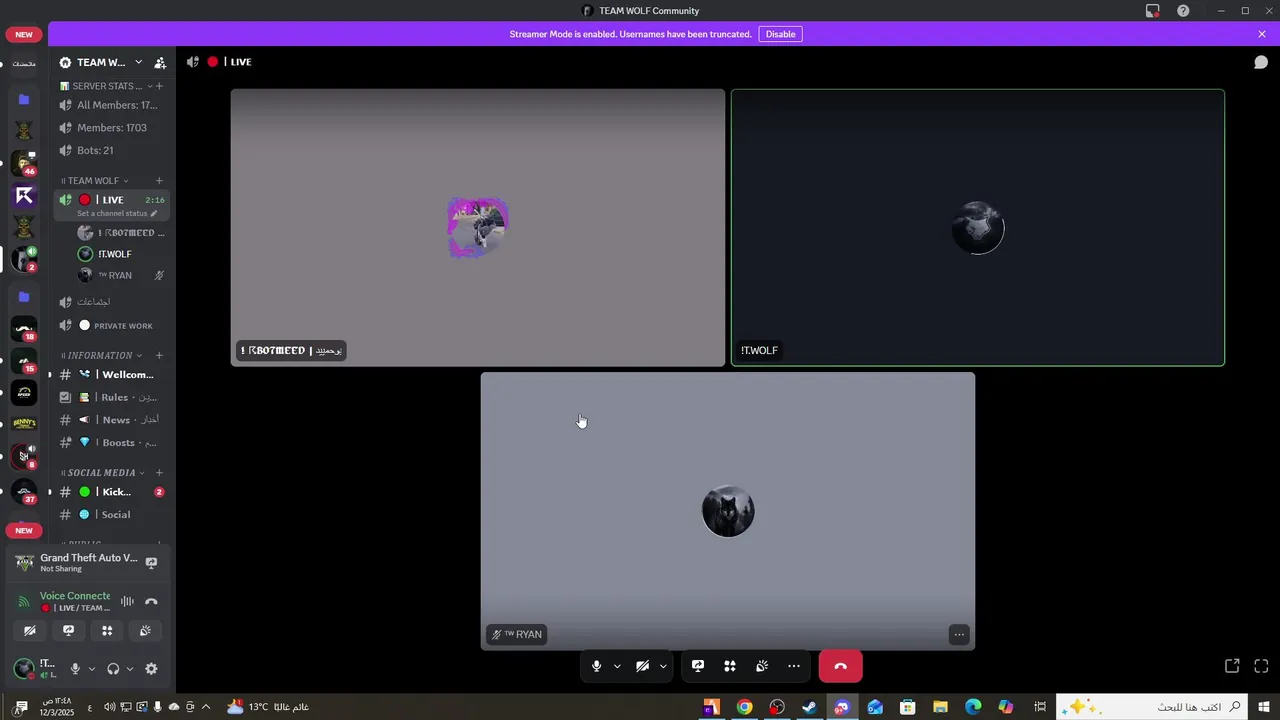Open soundboard from call control bar
The height and width of the screenshot is (720, 1280).
coord(762,666)
